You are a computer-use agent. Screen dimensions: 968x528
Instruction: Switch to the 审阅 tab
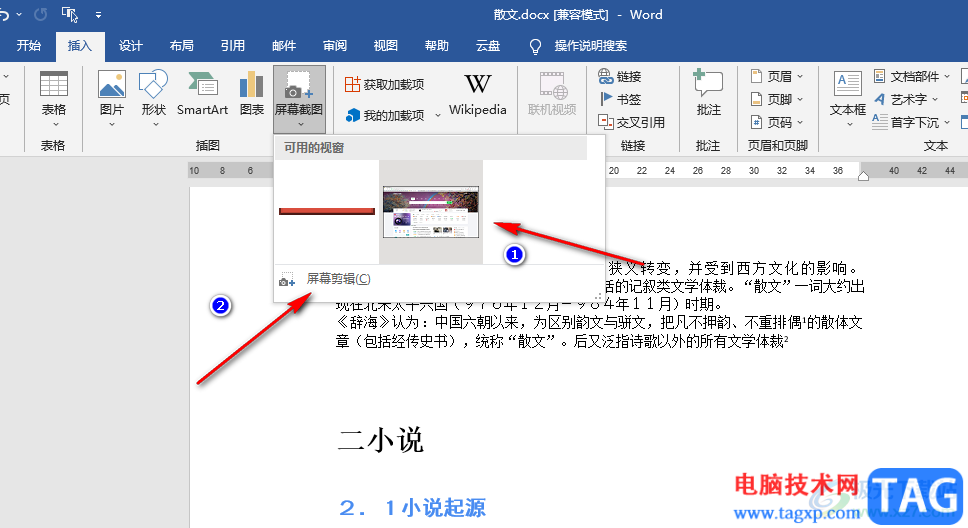pos(335,46)
